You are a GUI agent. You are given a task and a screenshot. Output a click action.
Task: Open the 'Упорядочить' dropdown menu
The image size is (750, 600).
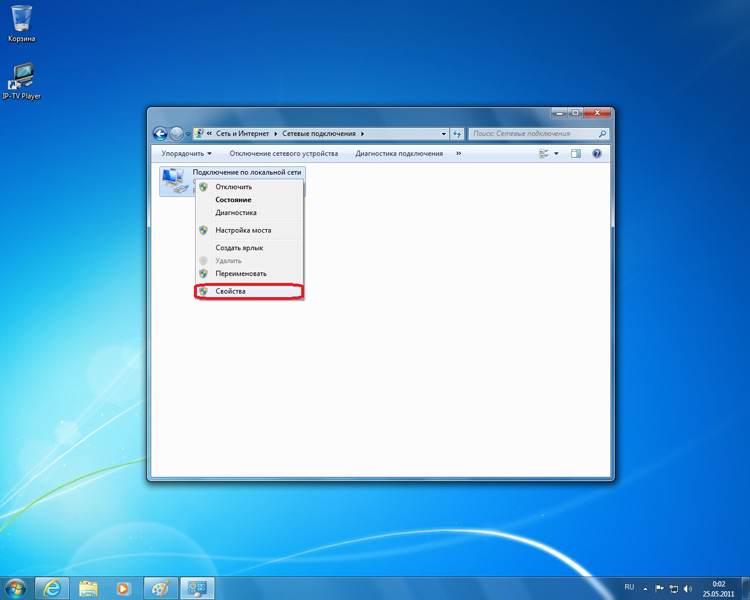(x=187, y=154)
